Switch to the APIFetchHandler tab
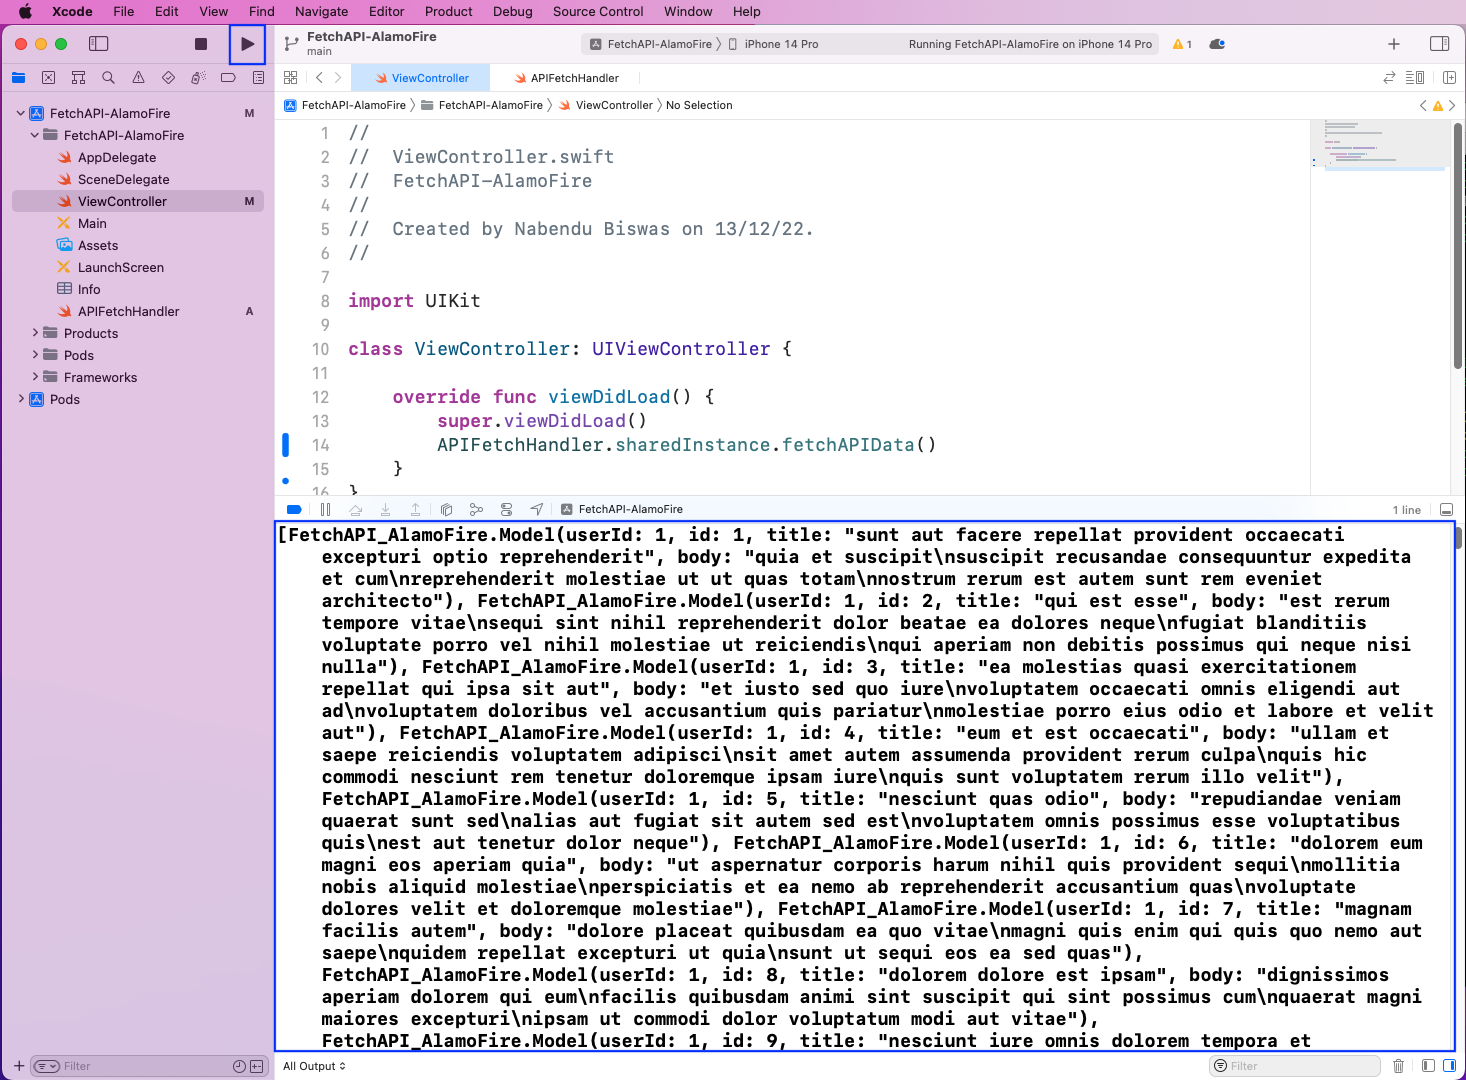 pos(574,77)
